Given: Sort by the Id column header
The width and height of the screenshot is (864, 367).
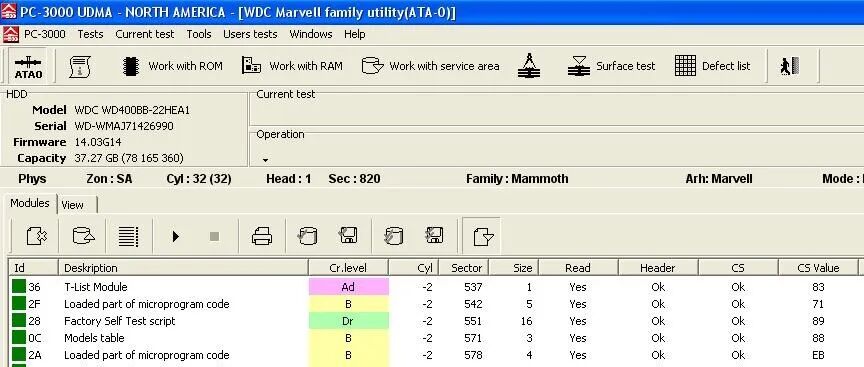Looking at the screenshot, I should pyautogui.click(x=34, y=268).
